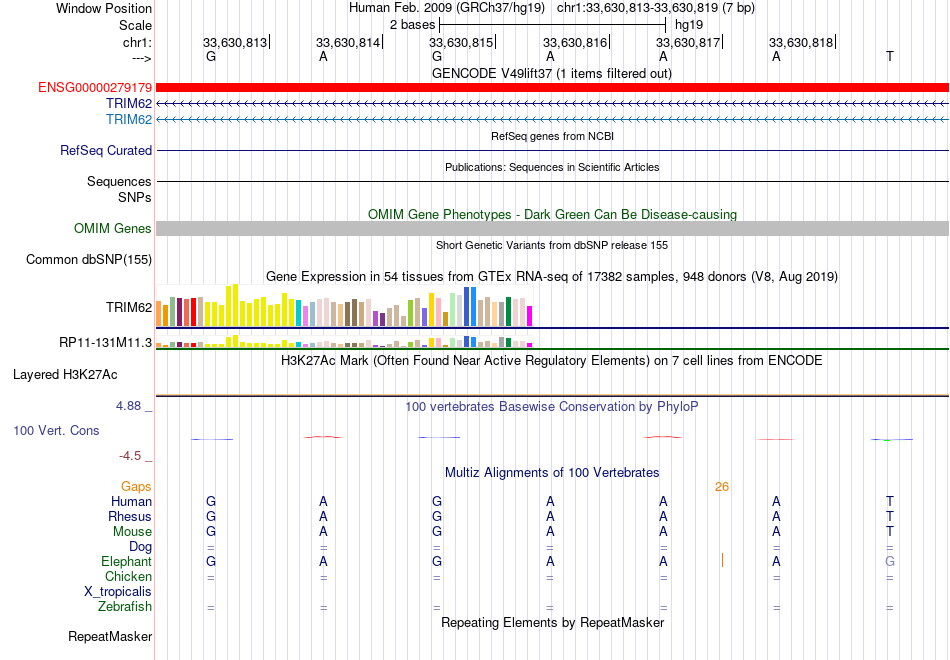950x660 pixels.
Task: Click the 33,630,815 base position ruler
Action: coord(461,42)
